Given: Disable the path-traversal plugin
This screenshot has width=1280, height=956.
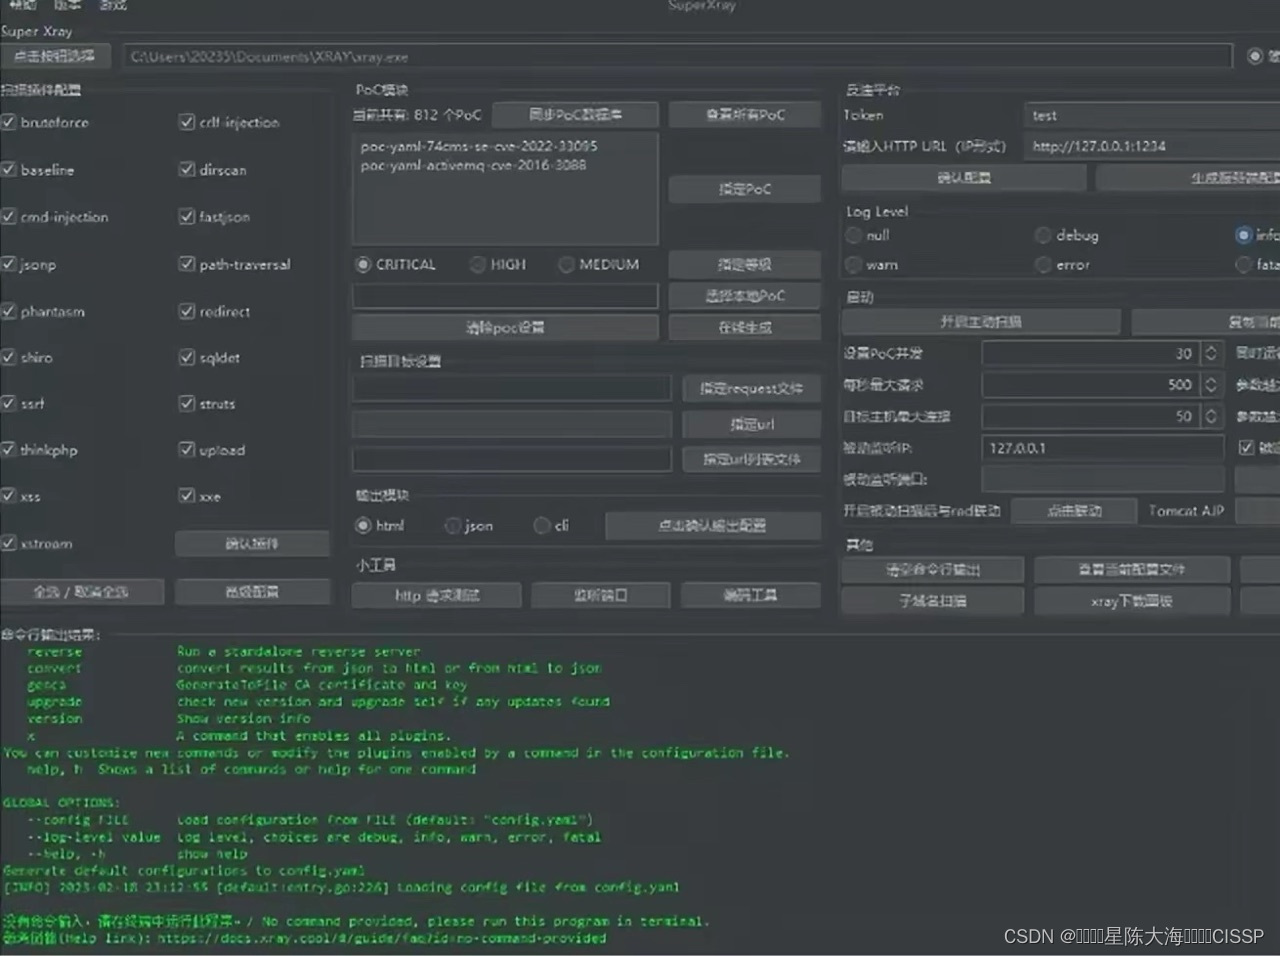Looking at the screenshot, I should (x=186, y=264).
